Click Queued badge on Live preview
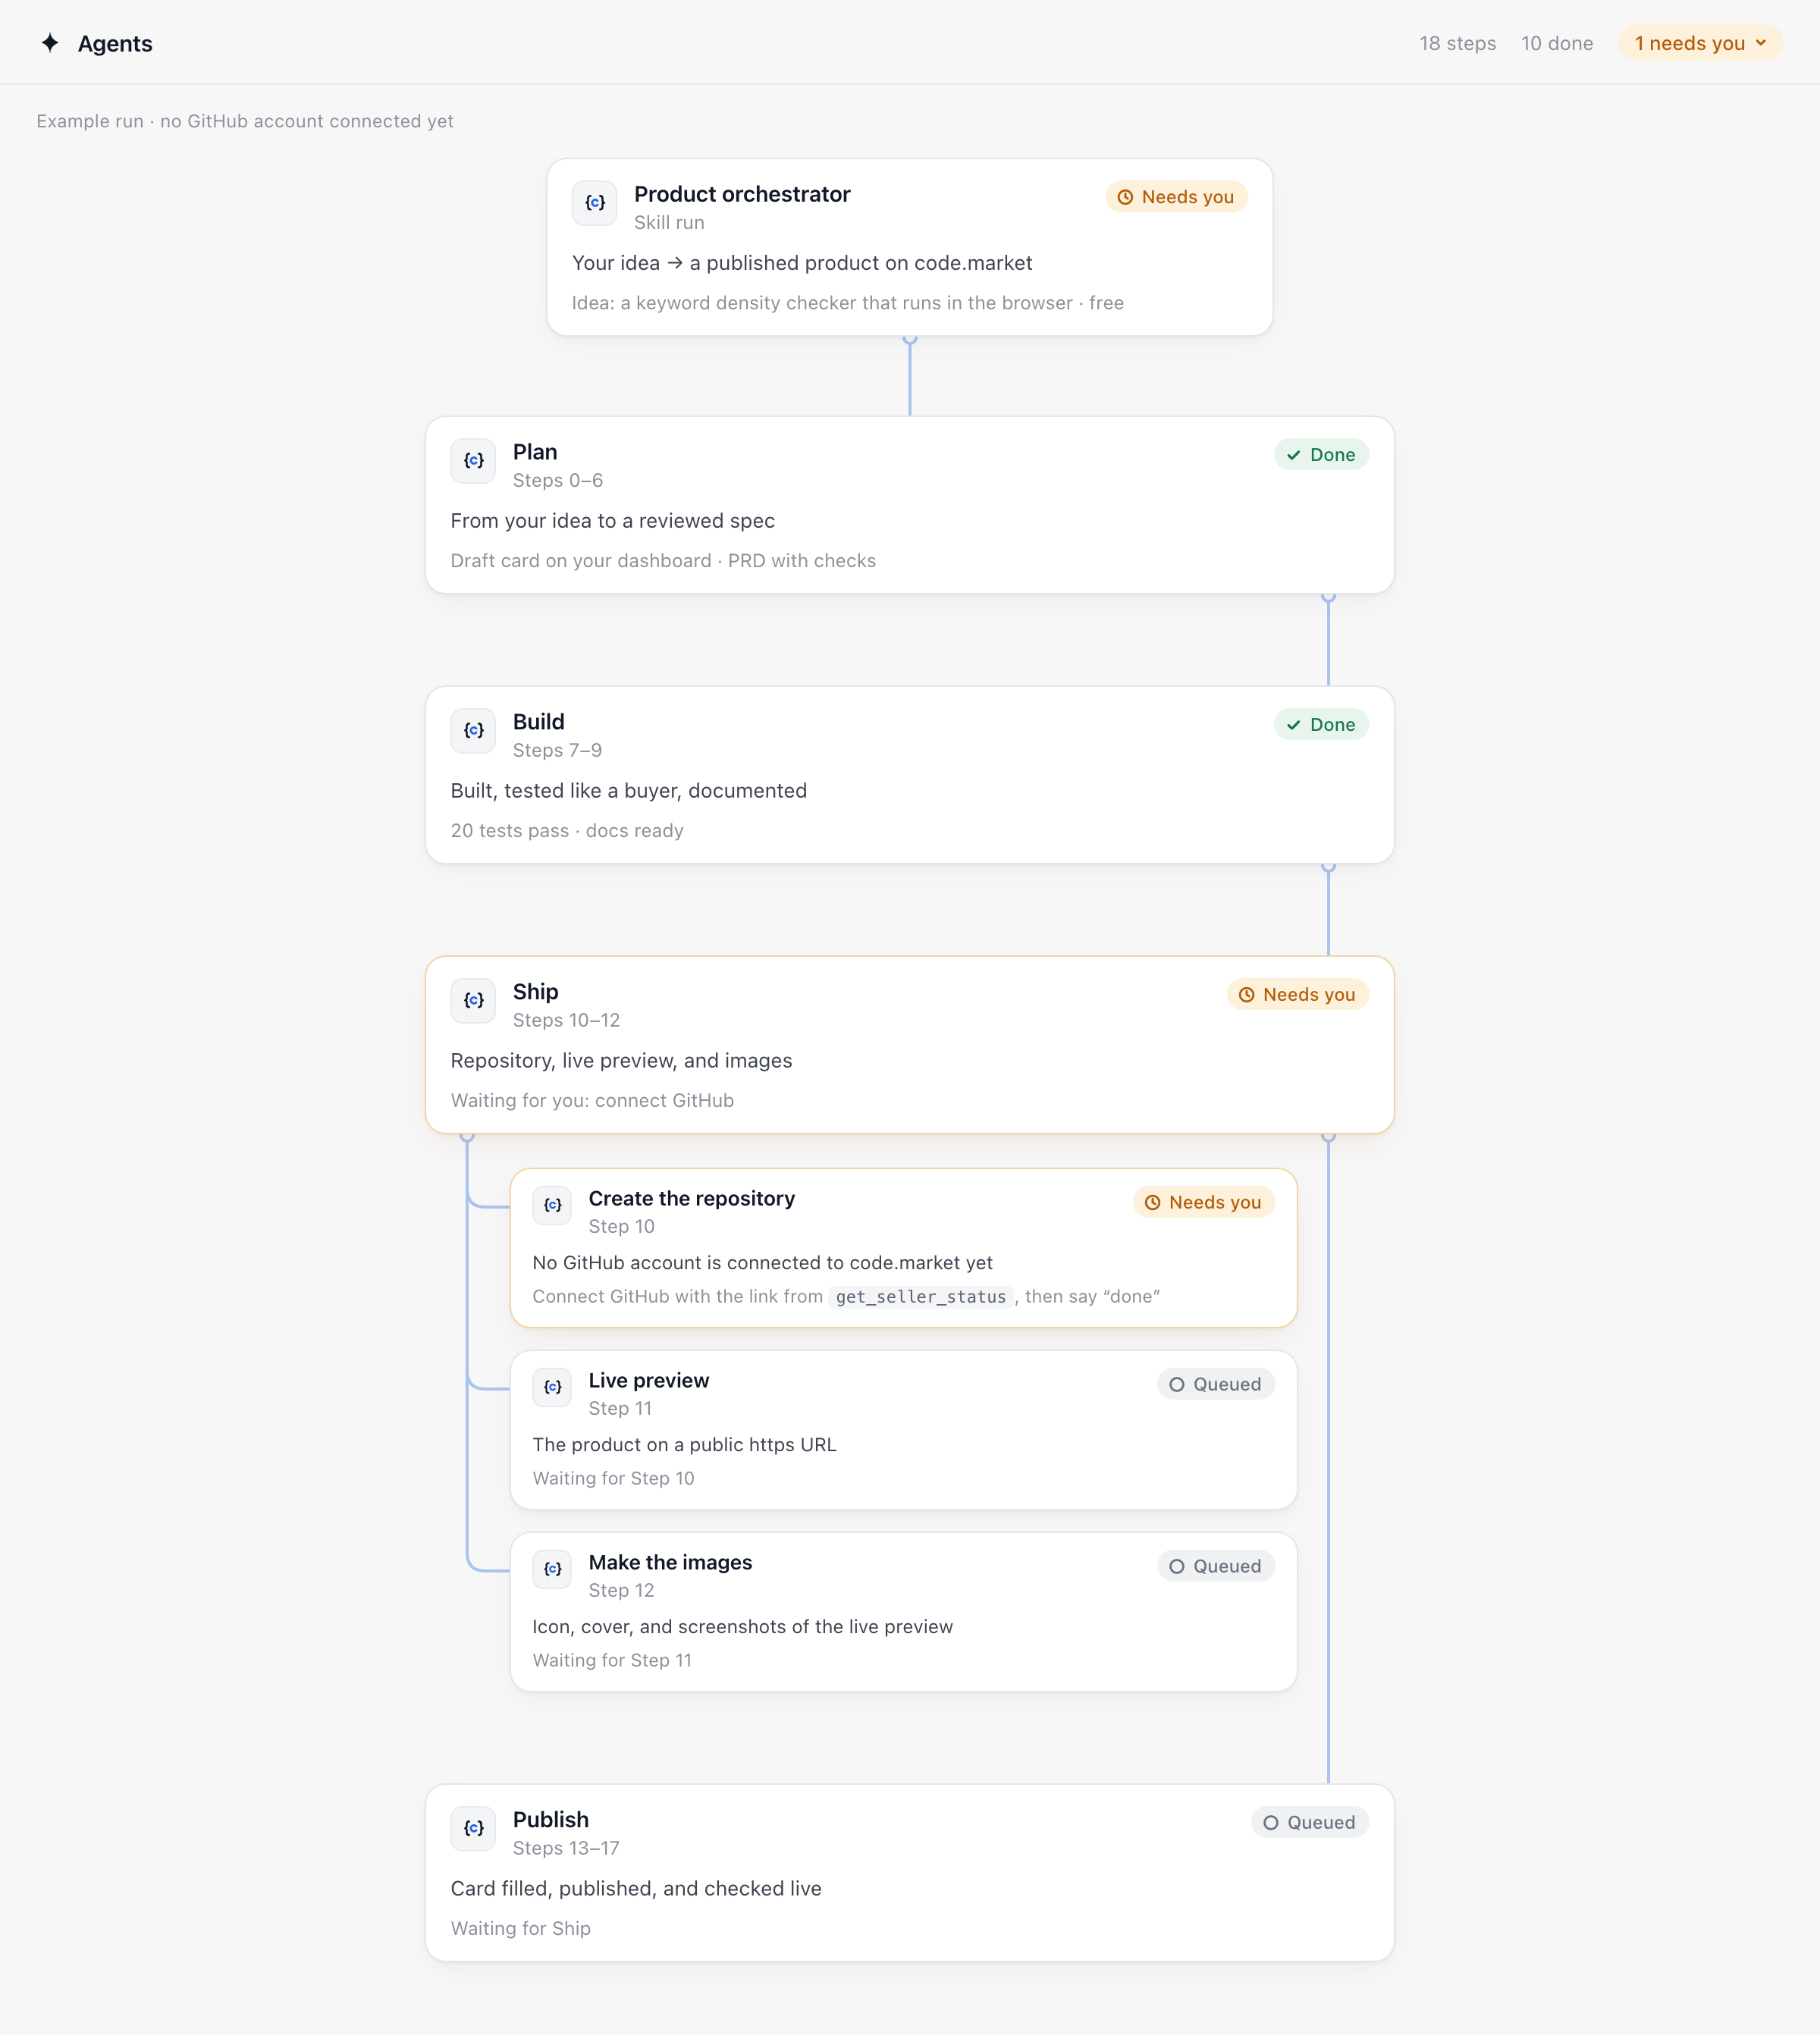 [x=1215, y=1385]
